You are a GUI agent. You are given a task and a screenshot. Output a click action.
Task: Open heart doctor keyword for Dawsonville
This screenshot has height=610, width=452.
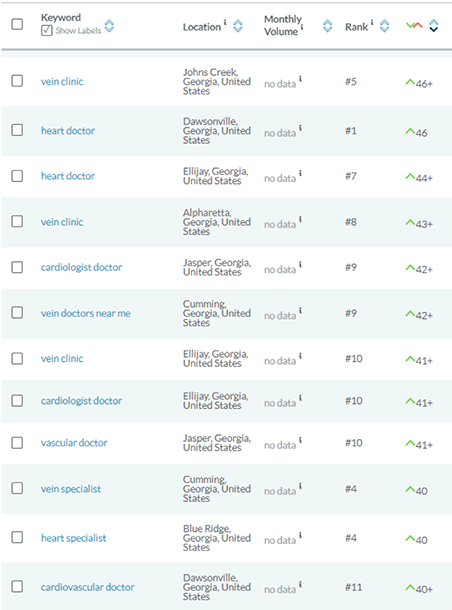coord(68,130)
